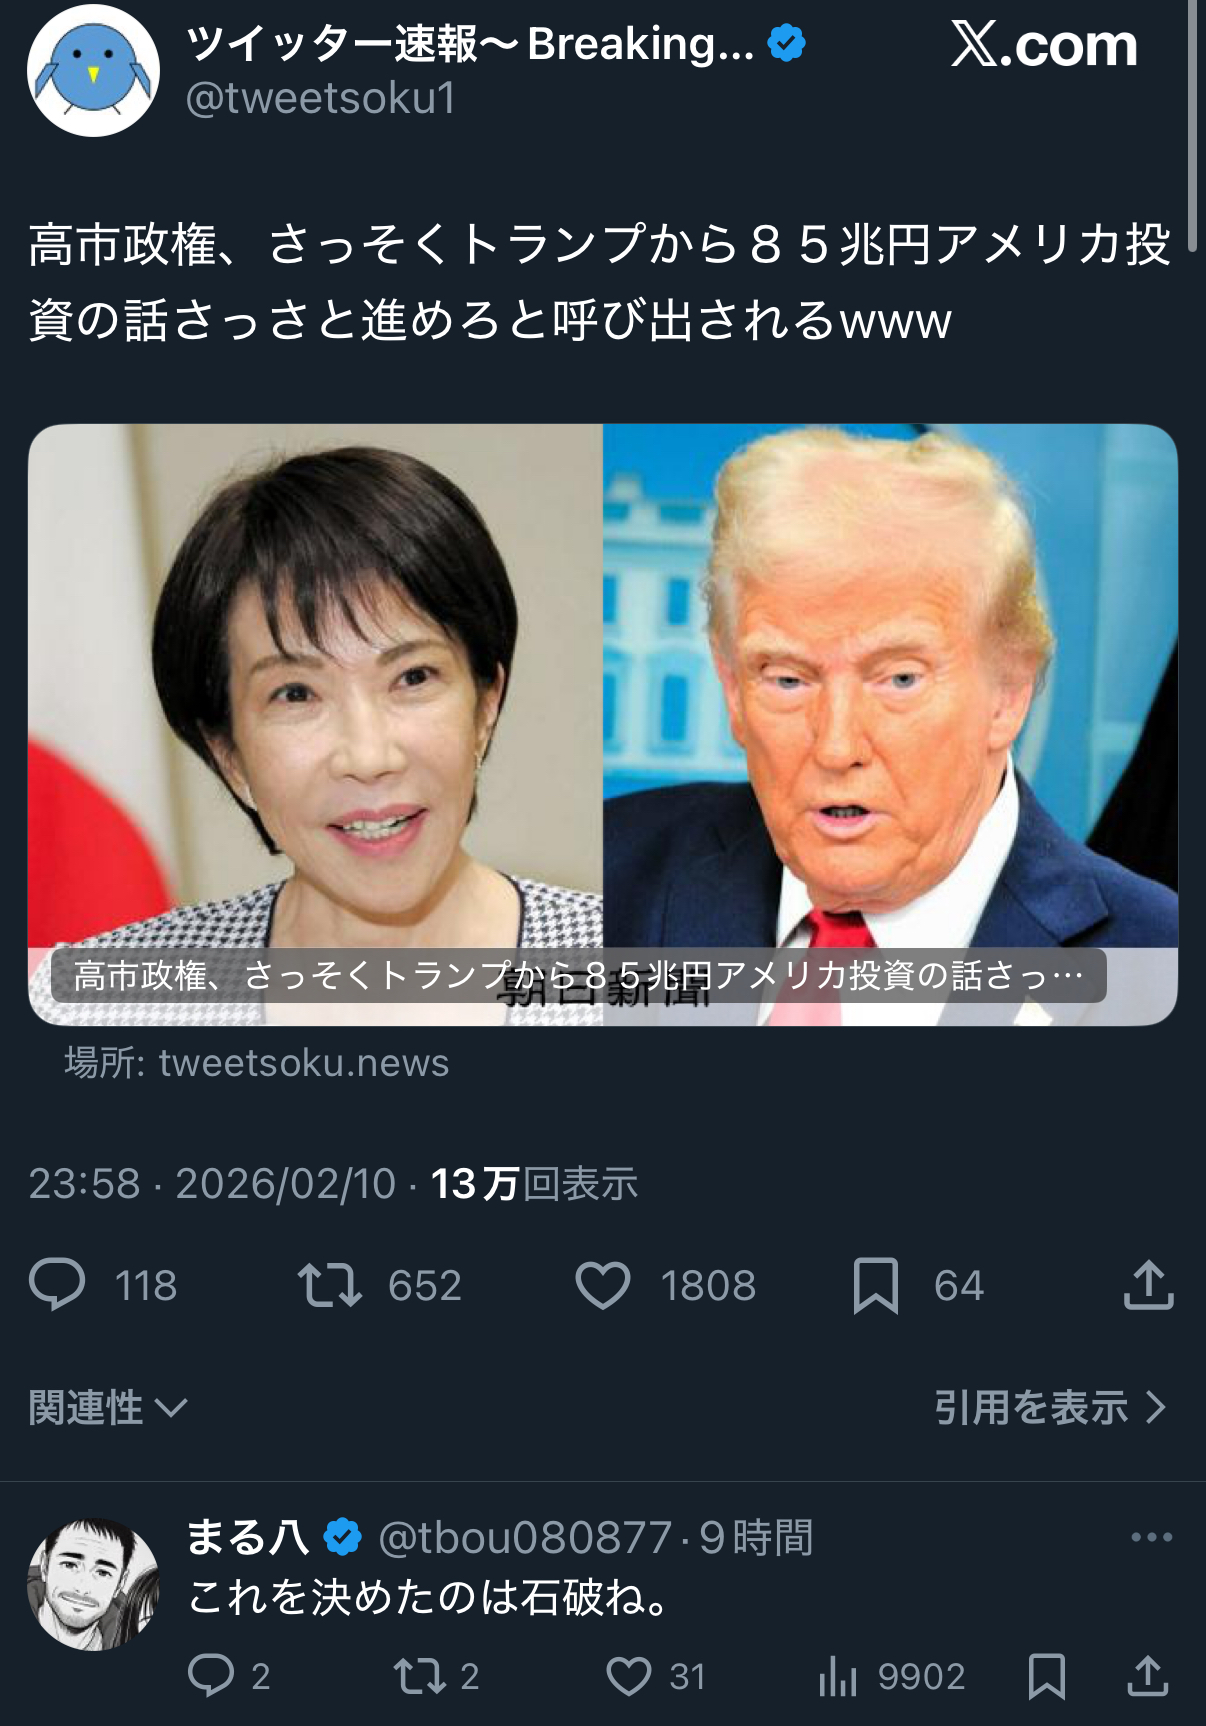Expand the 関連性 sort dropdown
1206x1726 pixels.
pos(108,1408)
